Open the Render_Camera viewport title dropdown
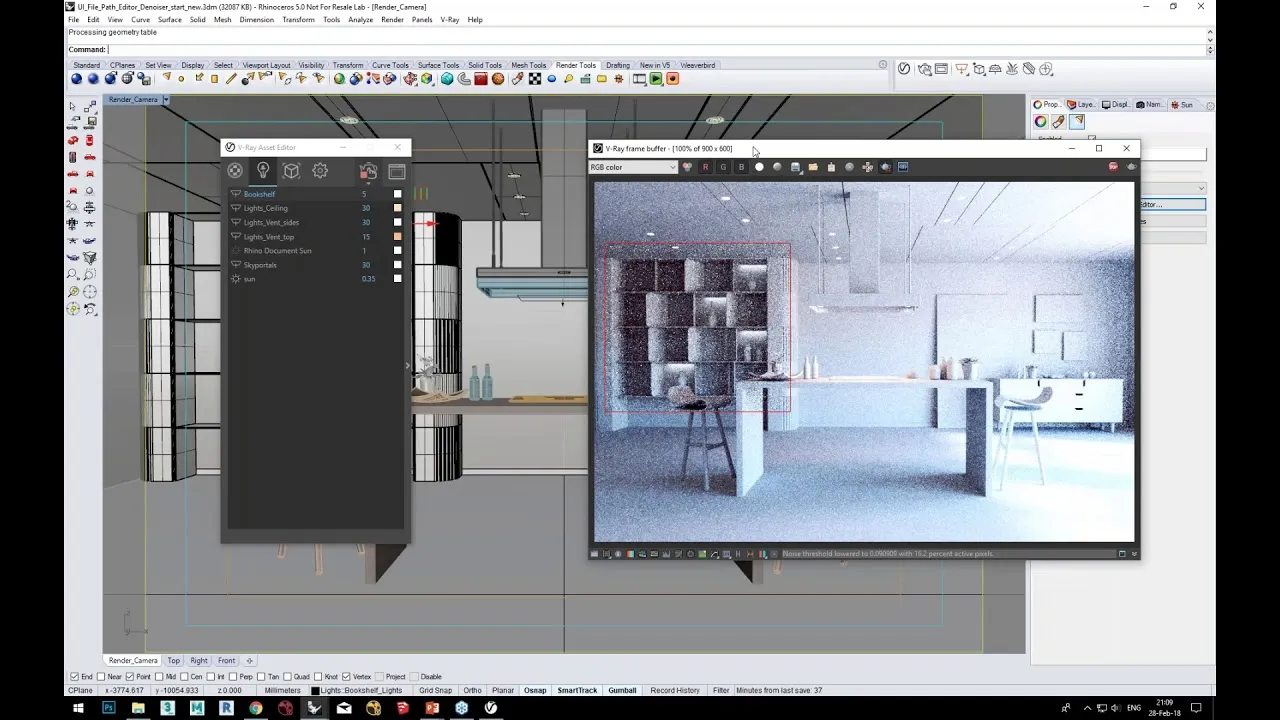The width and height of the screenshot is (1280, 720). 166,100
